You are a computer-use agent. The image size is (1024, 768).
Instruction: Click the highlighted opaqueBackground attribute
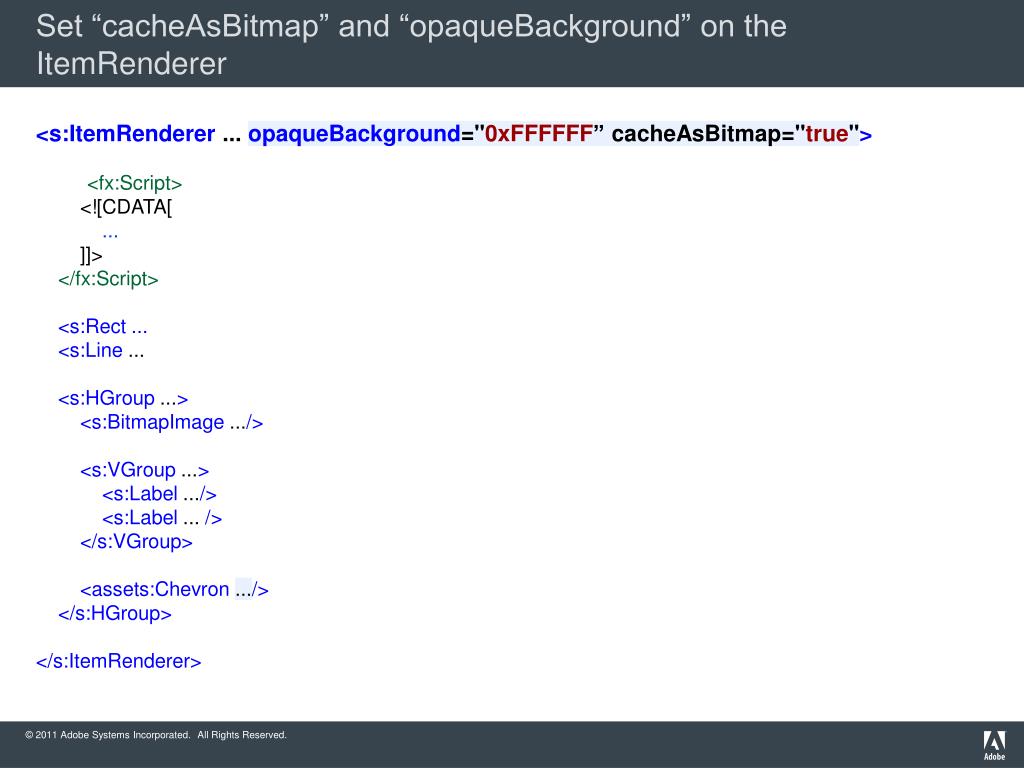coord(354,134)
